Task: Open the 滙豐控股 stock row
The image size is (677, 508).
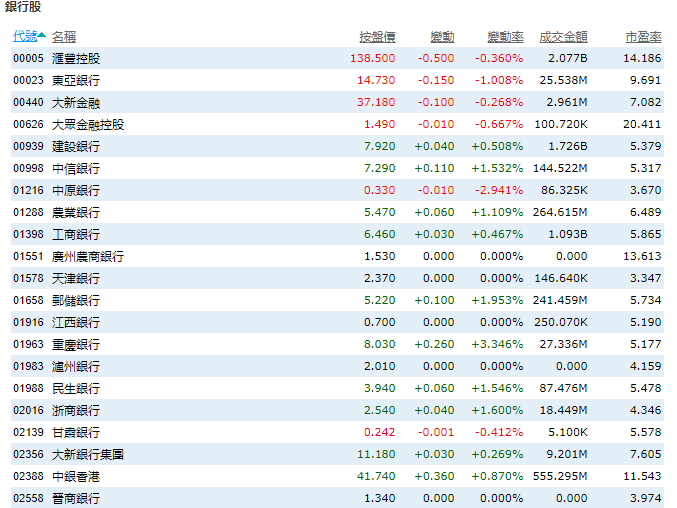Action: [x=76, y=58]
